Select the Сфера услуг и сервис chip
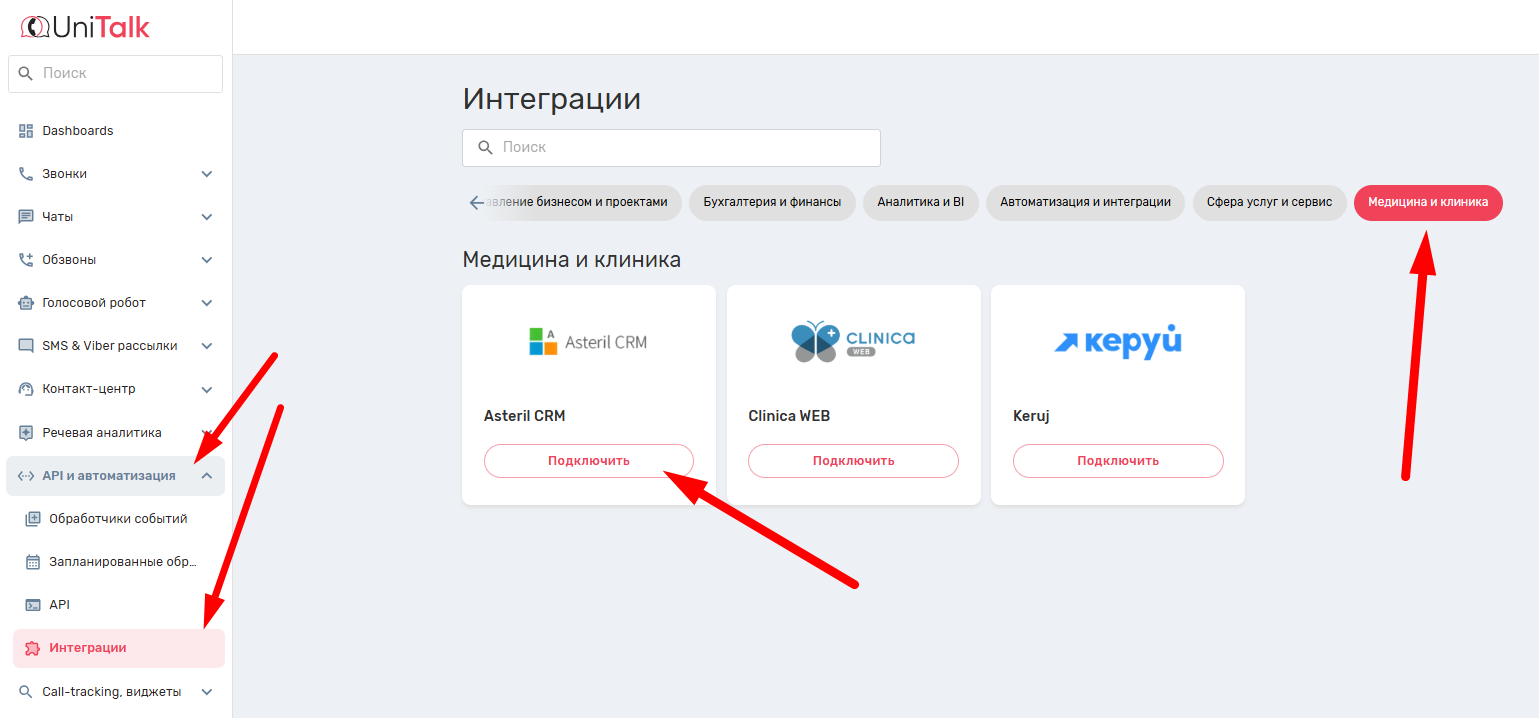Image resolution: width=1539 pixels, height=718 pixels. point(1269,202)
